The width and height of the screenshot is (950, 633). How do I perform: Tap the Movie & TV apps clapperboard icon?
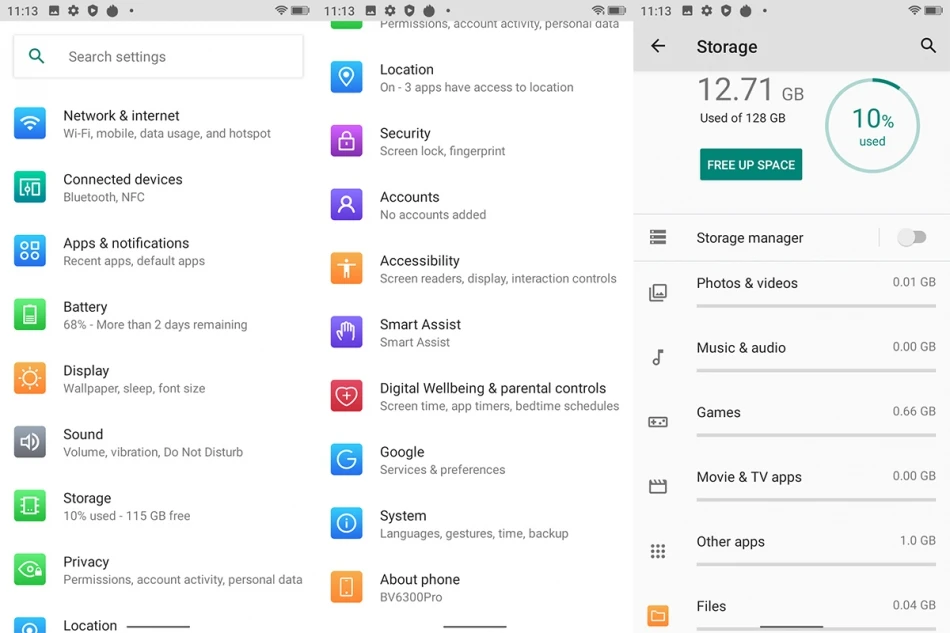coord(658,486)
